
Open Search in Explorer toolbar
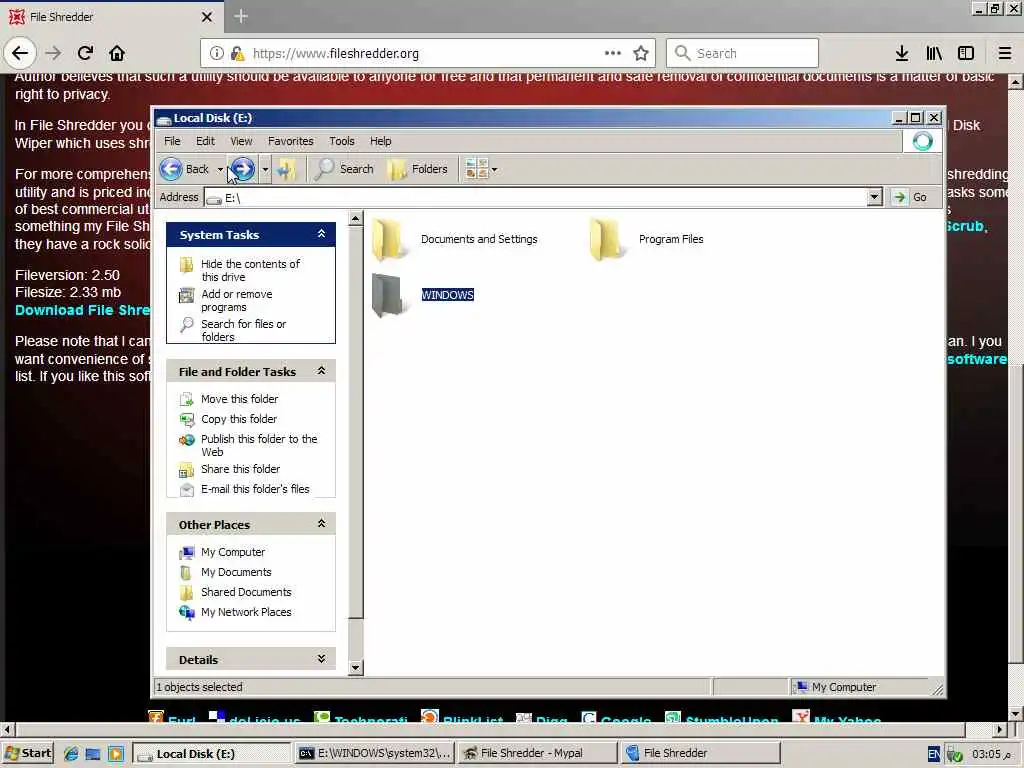coord(344,169)
